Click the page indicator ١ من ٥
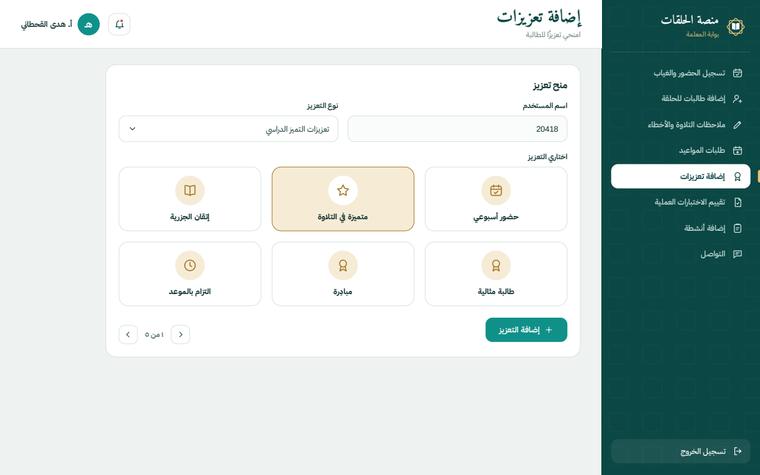The height and width of the screenshot is (475, 760). tap(154, 335)
